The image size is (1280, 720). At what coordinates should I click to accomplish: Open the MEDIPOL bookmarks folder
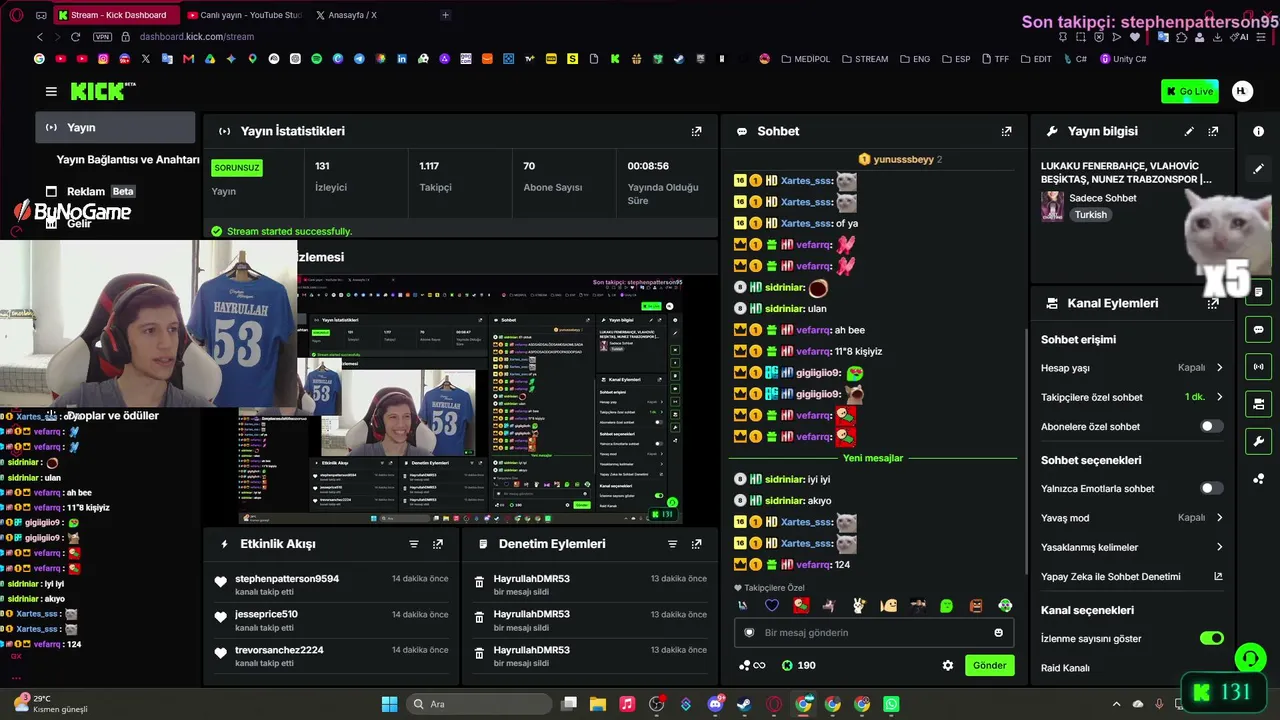806,59
